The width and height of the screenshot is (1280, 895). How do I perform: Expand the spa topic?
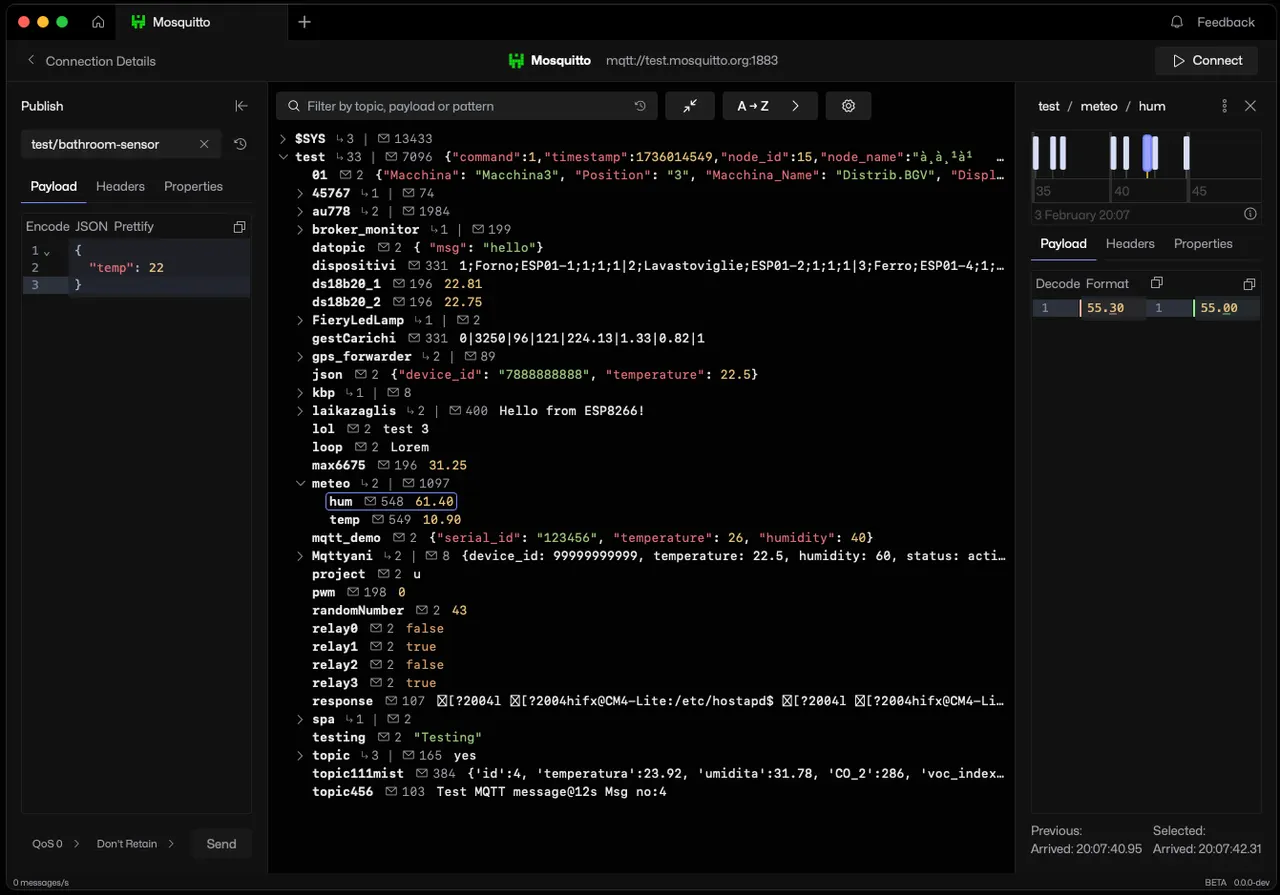(300, 719)
